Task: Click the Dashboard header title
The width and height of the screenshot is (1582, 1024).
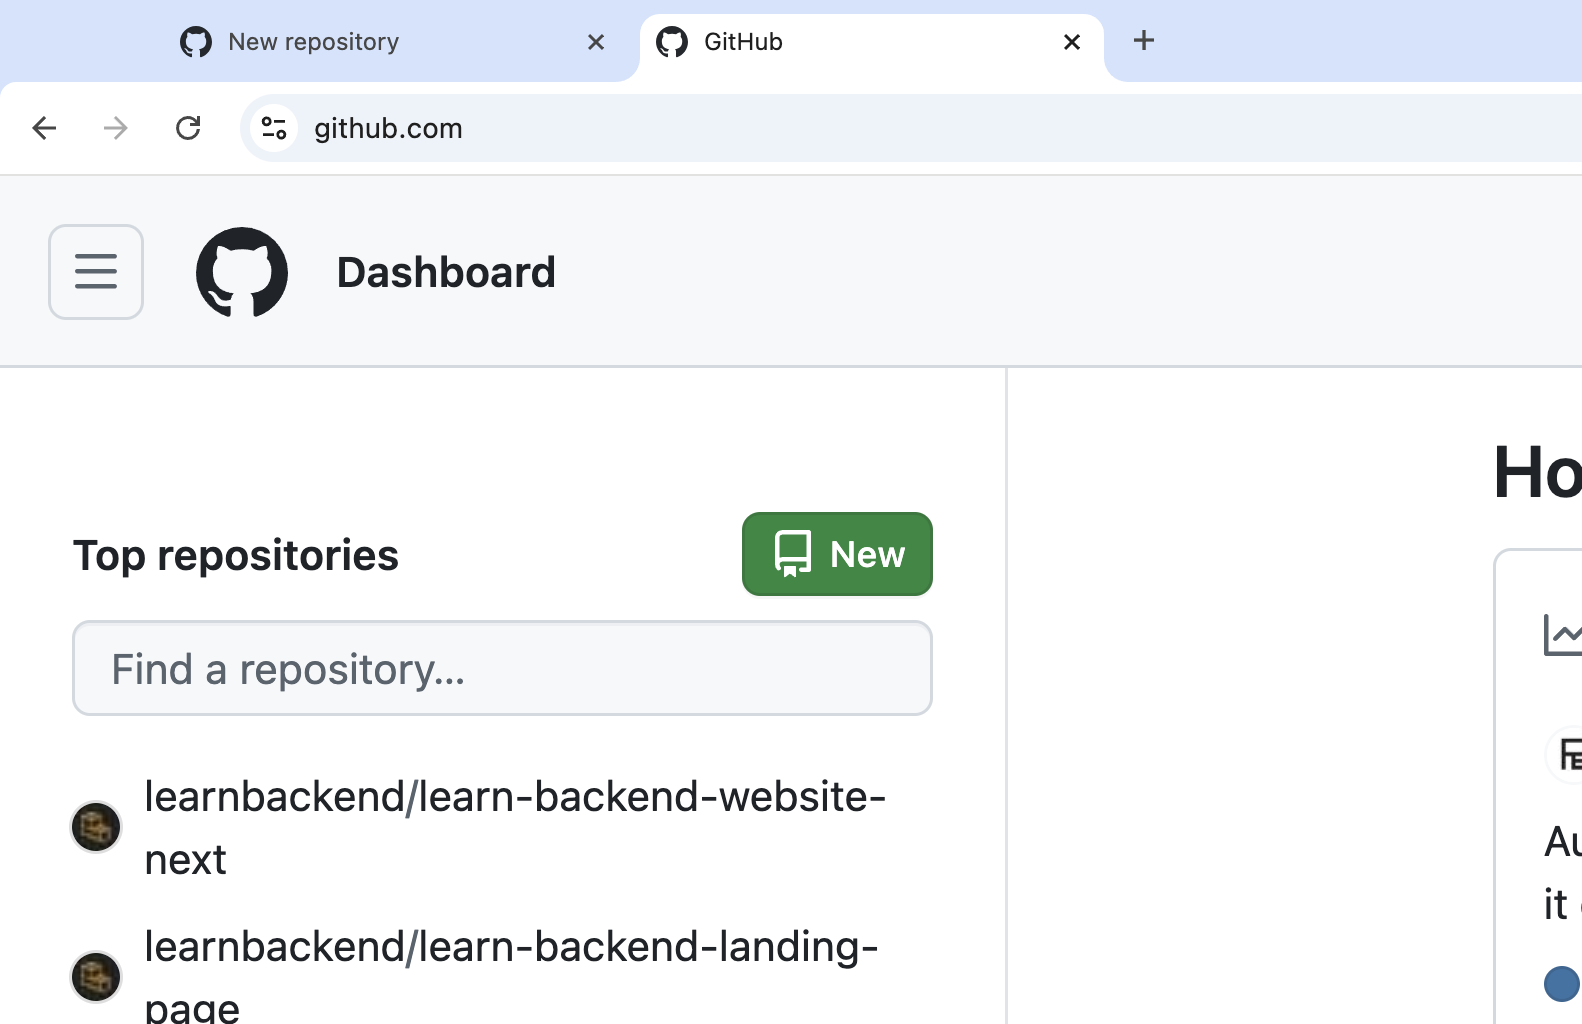Action: (446, 272)
